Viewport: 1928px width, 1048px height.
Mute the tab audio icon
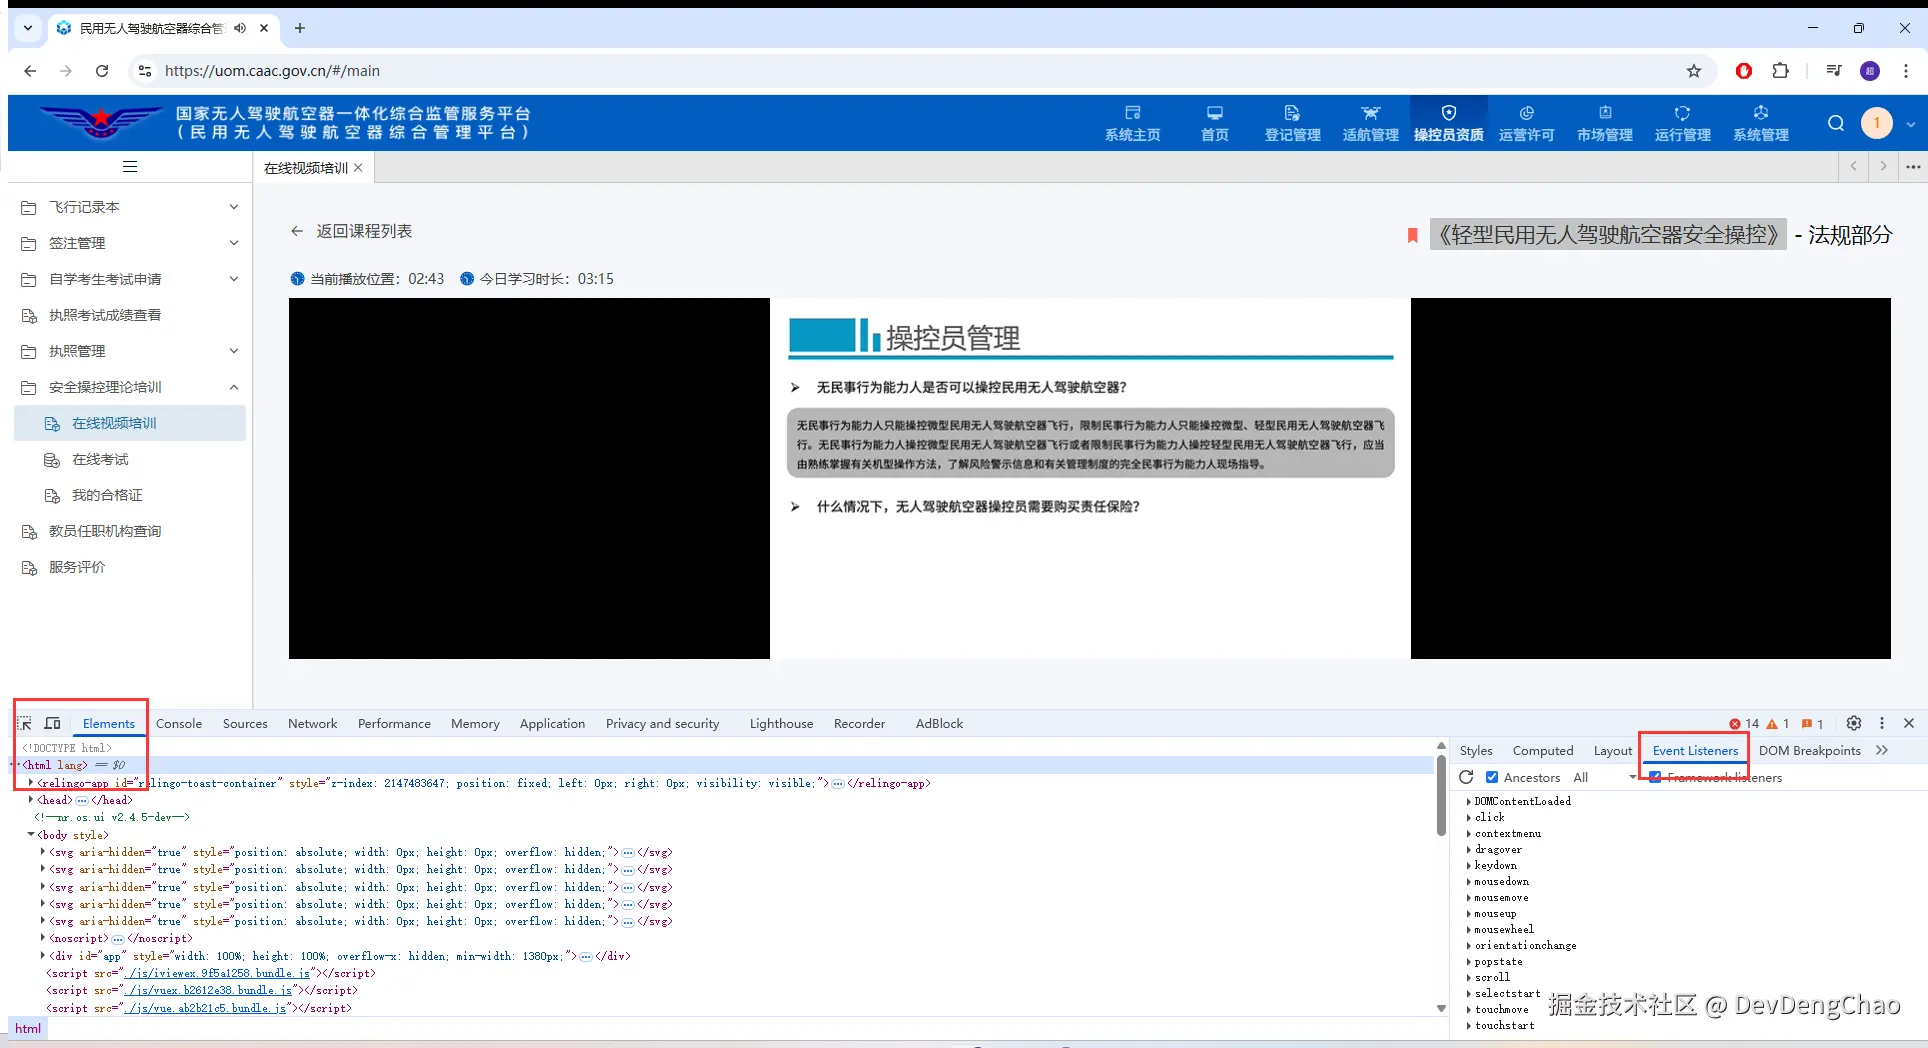[x=240, y=28]
